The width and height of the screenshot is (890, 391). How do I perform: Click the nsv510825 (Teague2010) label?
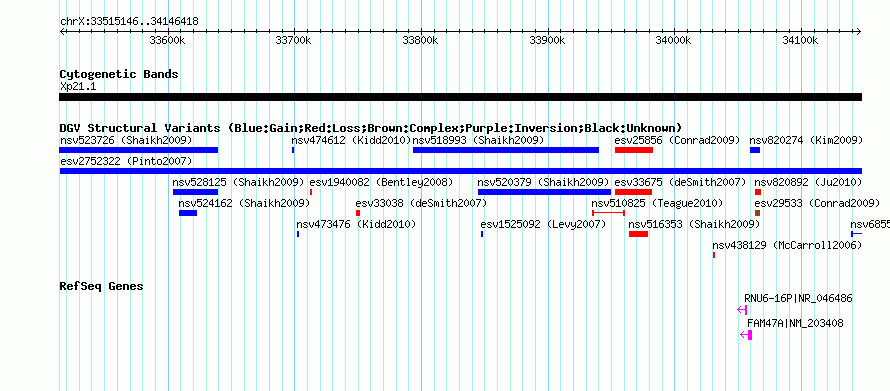(657, 203)
